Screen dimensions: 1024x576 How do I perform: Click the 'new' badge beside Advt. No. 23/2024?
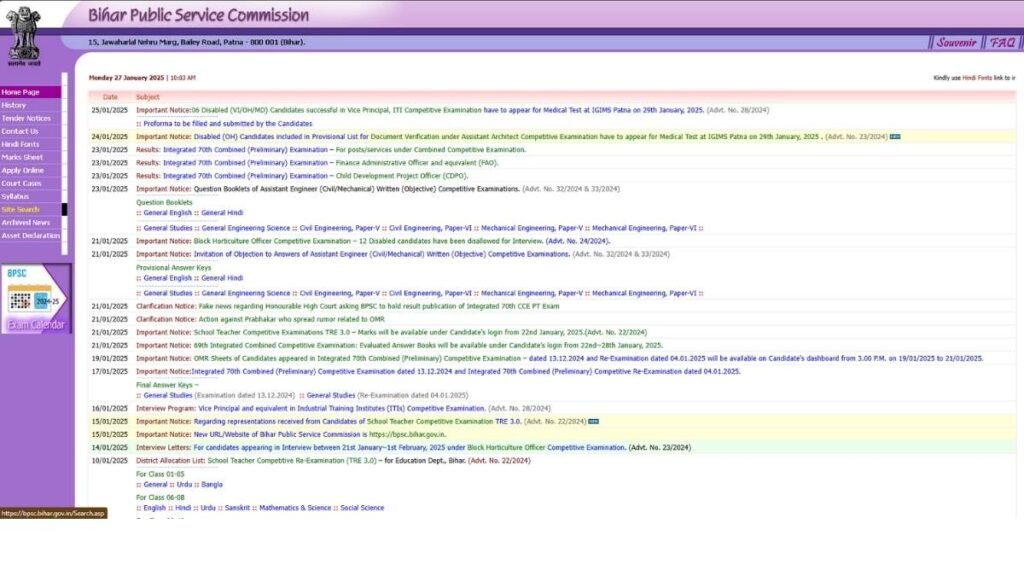click(894, 136)
